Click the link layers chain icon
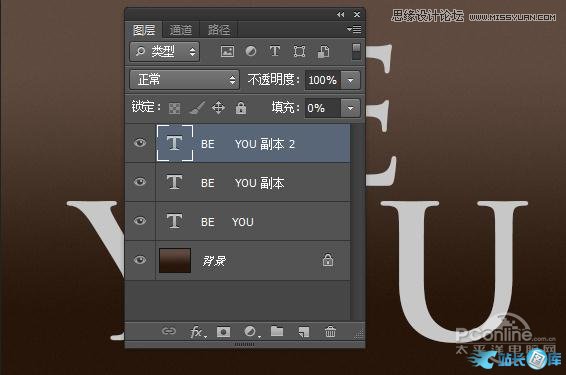566x375 pixels. click(x=169, y=331)
